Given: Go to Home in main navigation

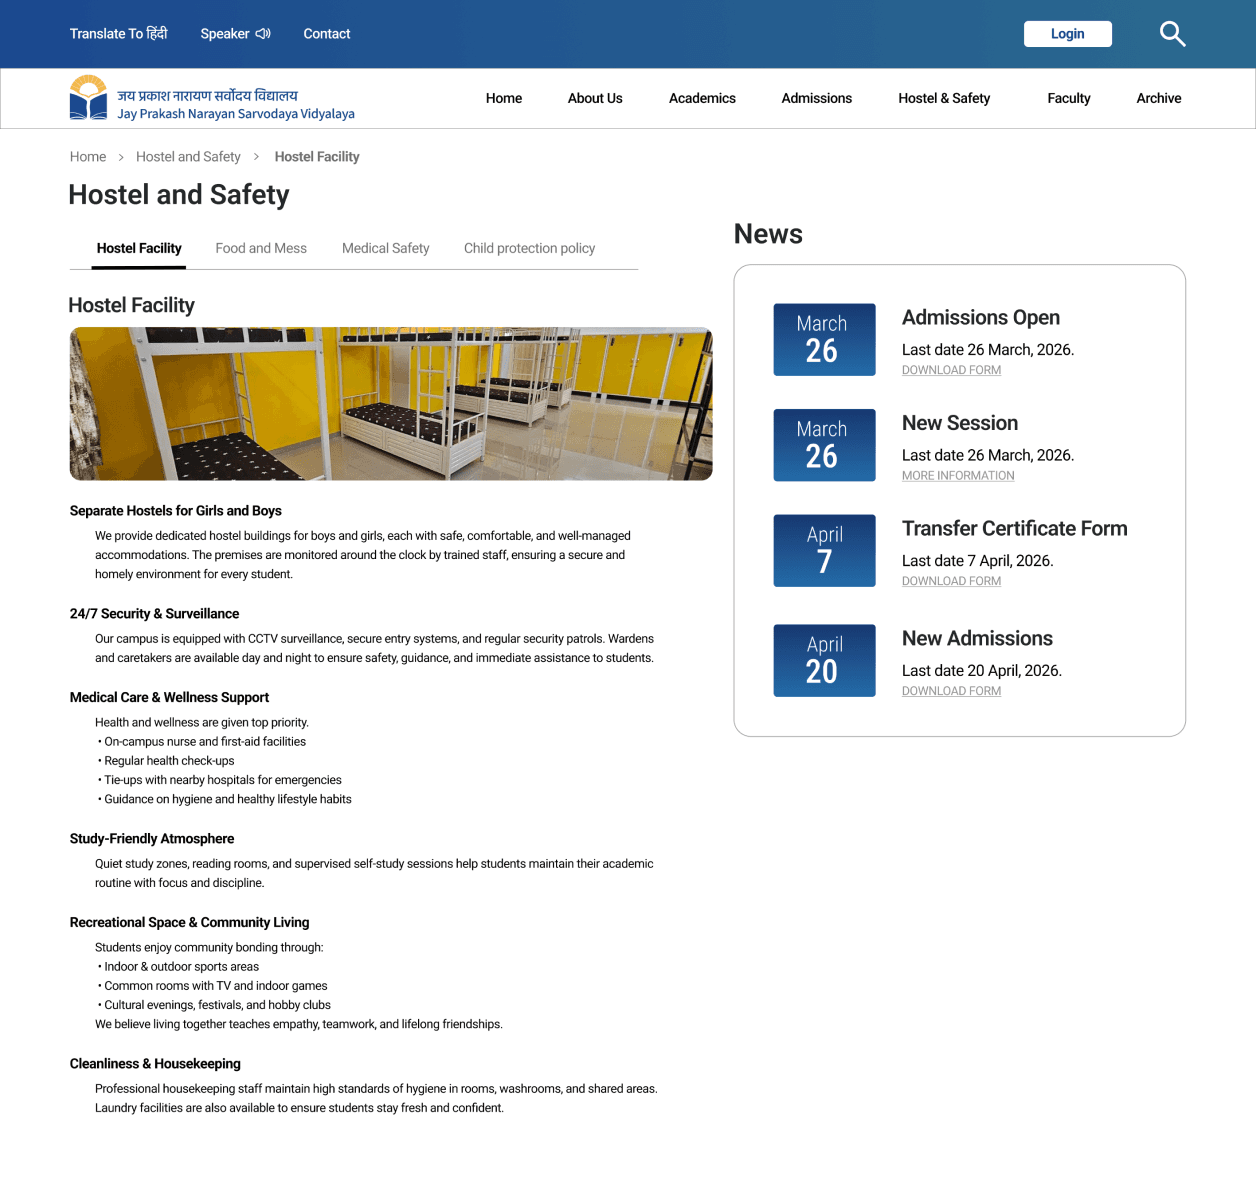Looking at the screenshot, I should [x=504, y=98].
